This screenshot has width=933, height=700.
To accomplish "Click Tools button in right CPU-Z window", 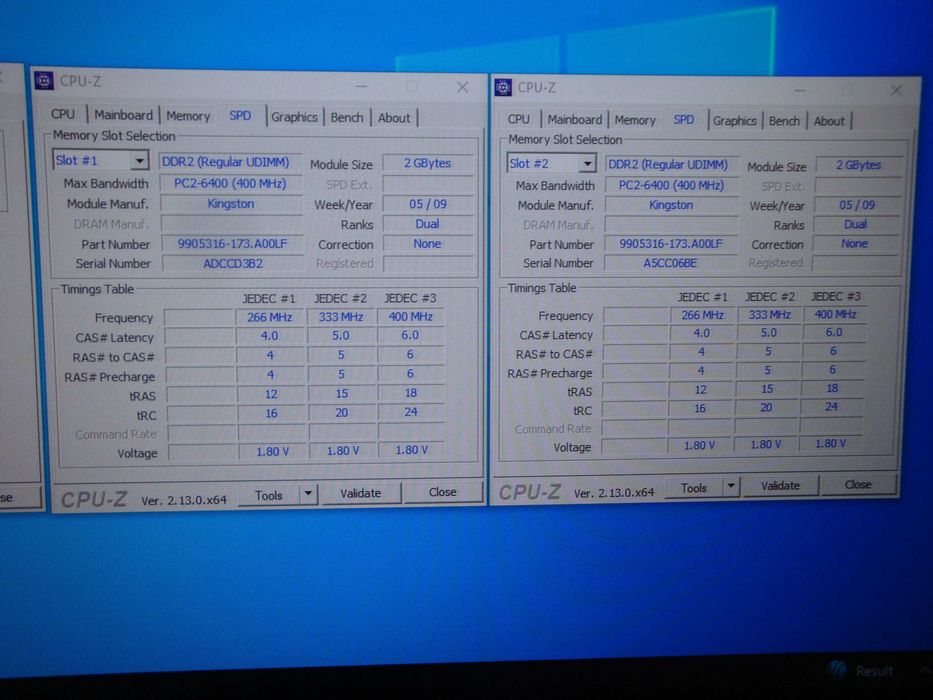I will click(x=694, y=488).
